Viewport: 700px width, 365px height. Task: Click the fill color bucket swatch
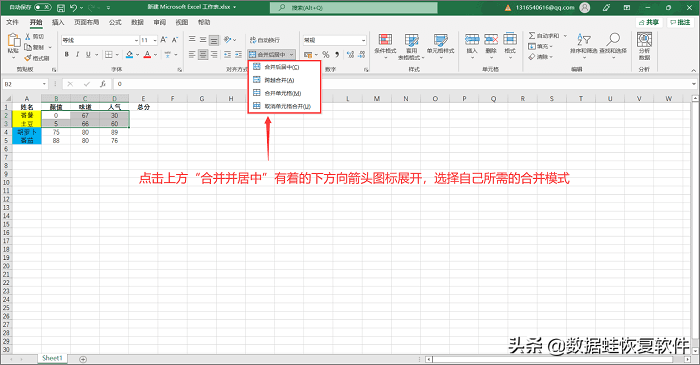click(129, 54)
